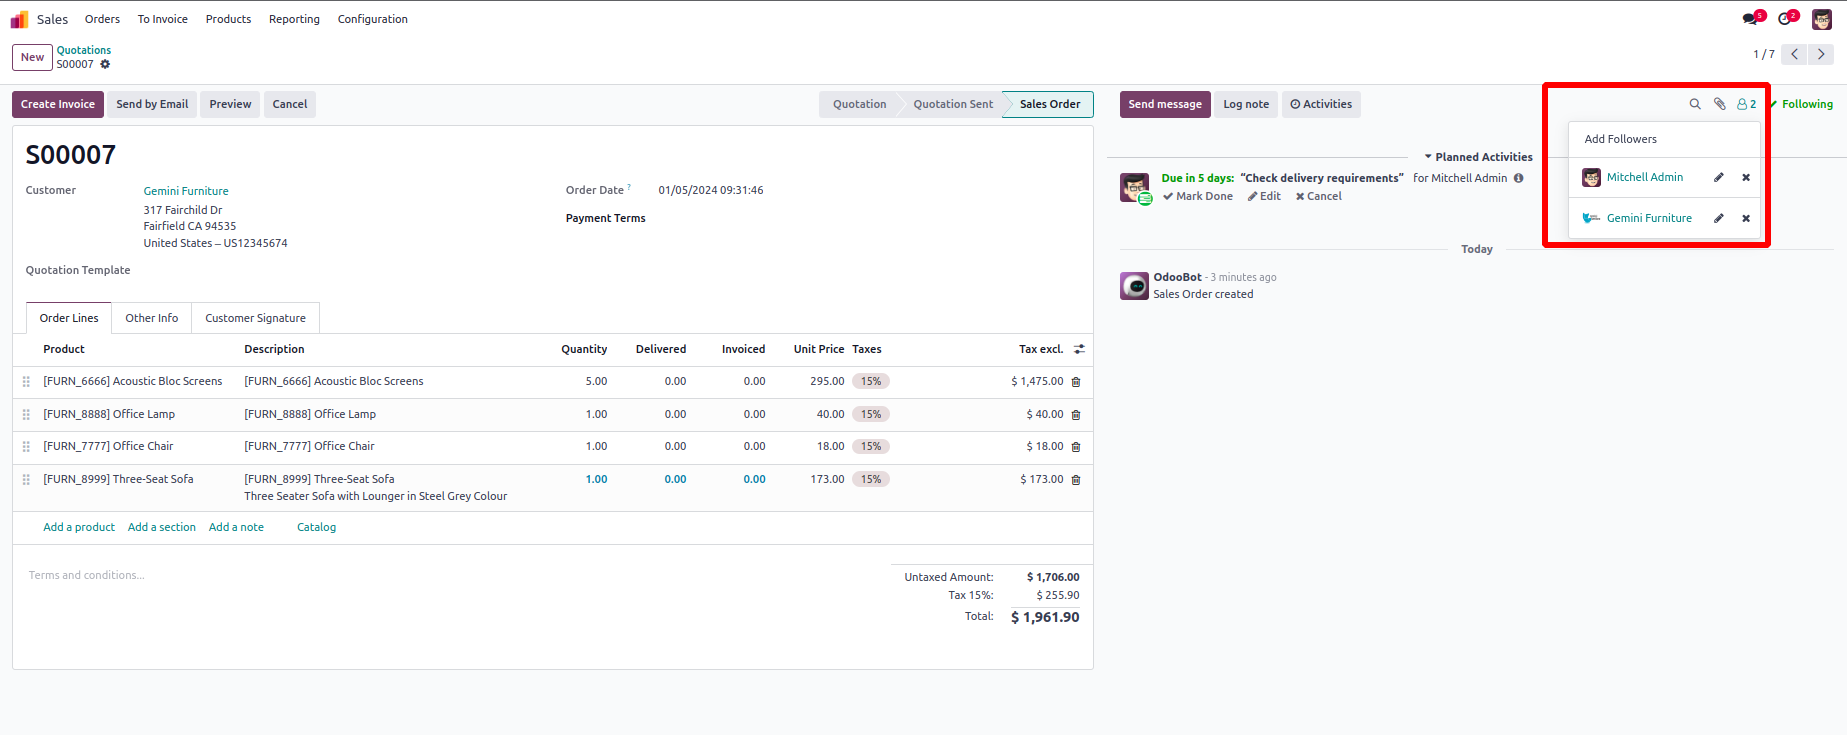
Task: Switch to the Other Info tab
Action: point(152,318)
